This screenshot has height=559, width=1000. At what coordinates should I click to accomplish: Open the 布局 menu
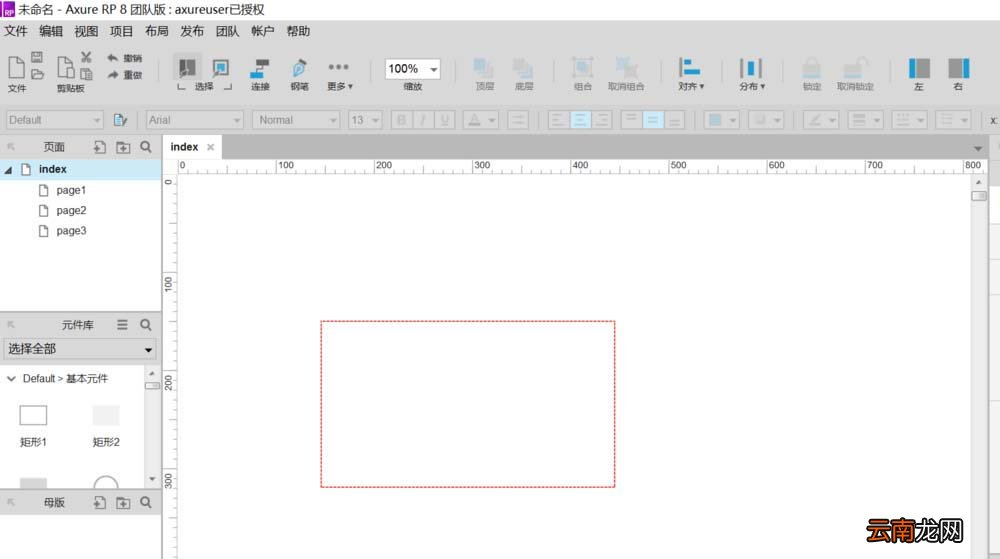(156, 31)
